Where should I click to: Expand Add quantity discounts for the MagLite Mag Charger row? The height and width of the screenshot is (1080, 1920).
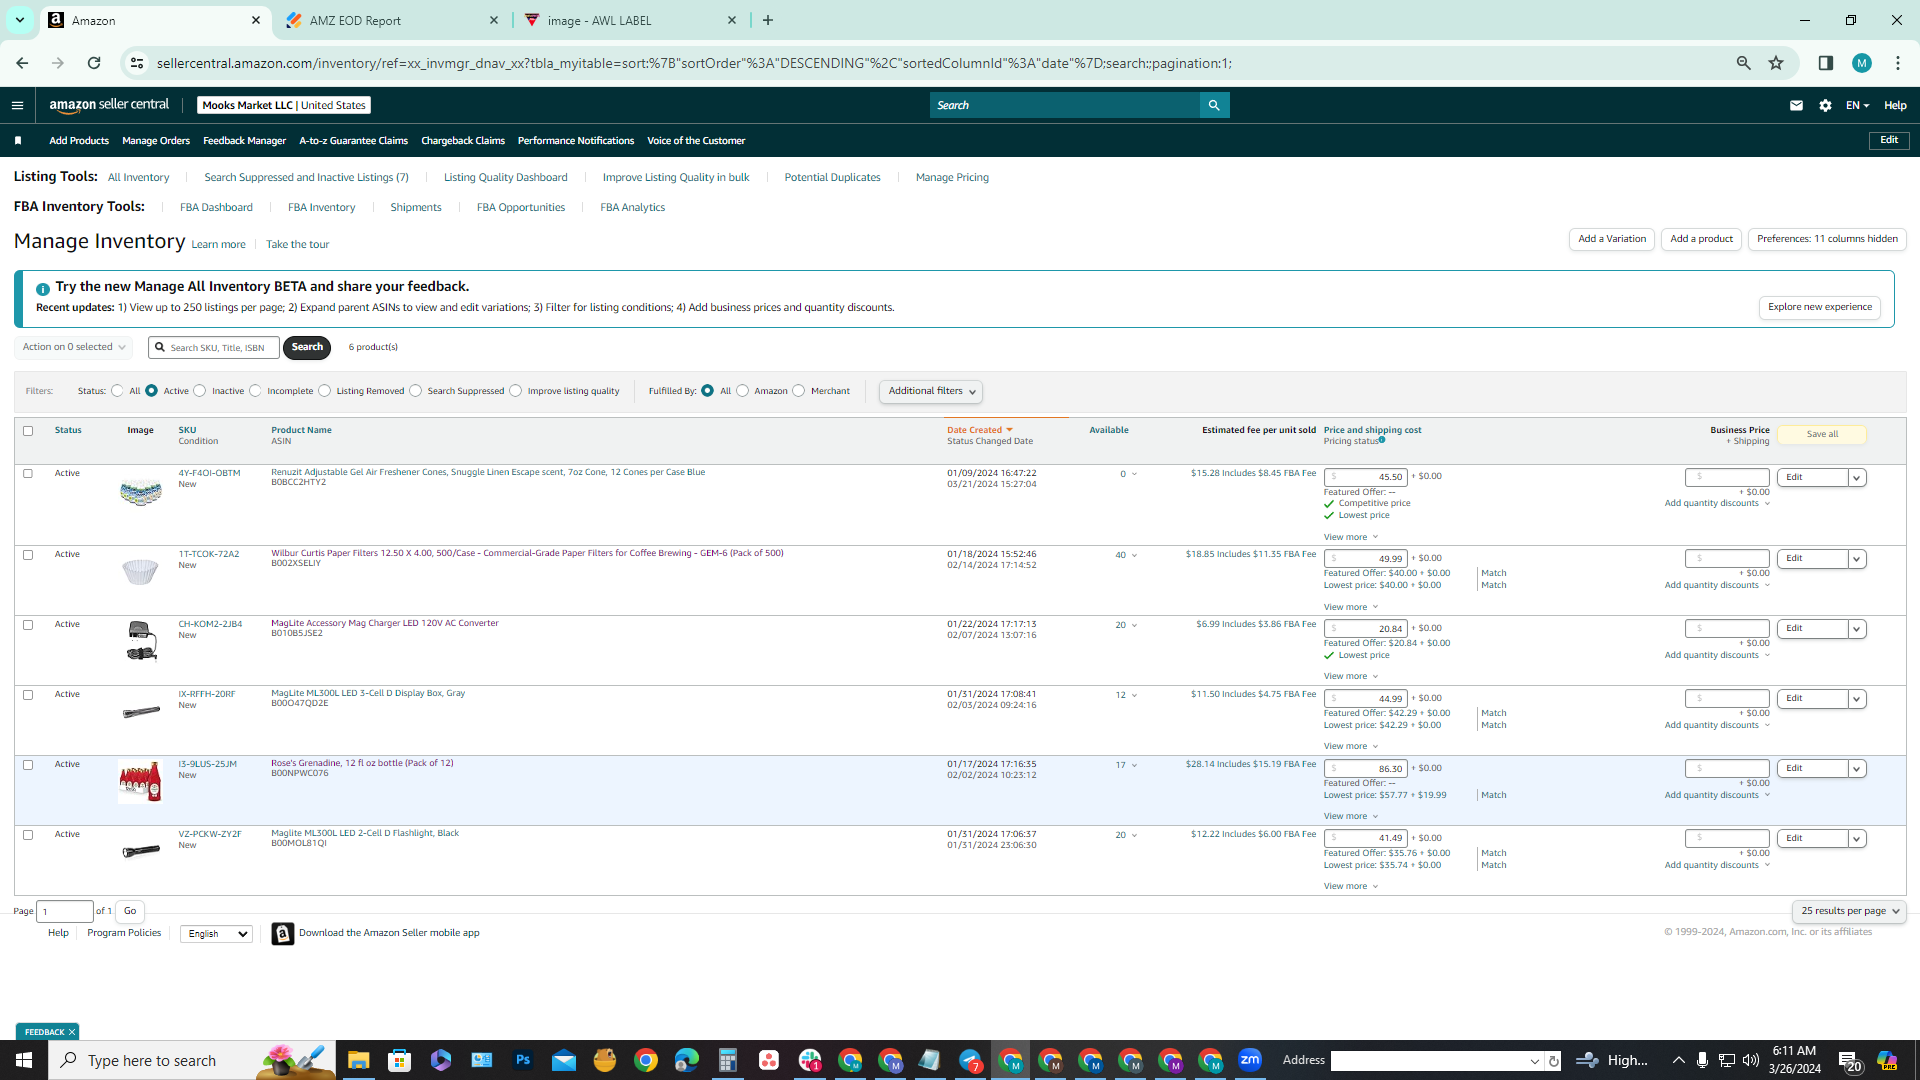[x=1717, y=655]
